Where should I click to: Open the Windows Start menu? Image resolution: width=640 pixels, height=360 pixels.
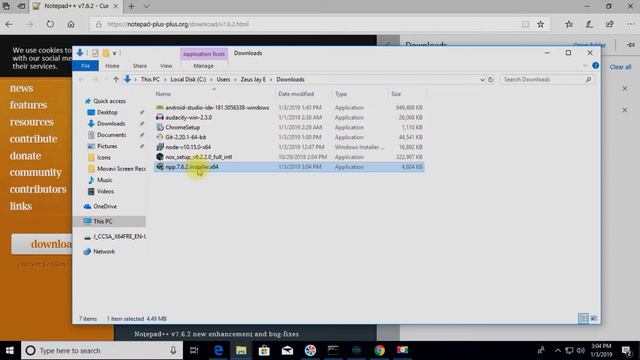(10, 350)
